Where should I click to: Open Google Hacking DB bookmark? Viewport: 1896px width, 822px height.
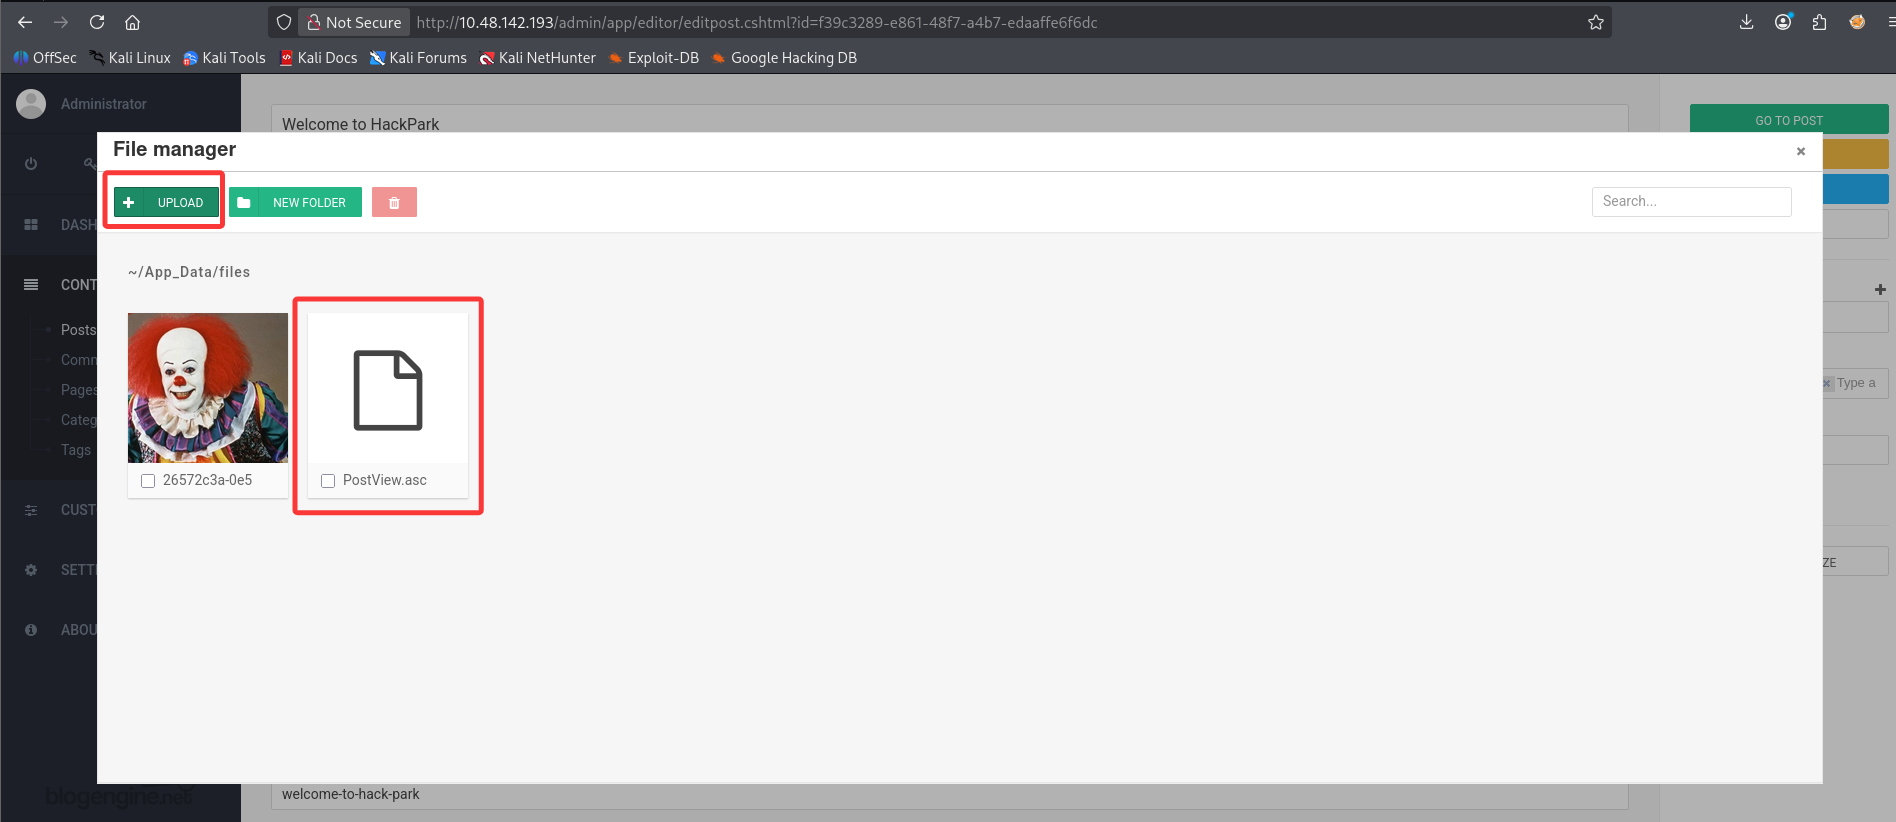[x=784, y=58]
